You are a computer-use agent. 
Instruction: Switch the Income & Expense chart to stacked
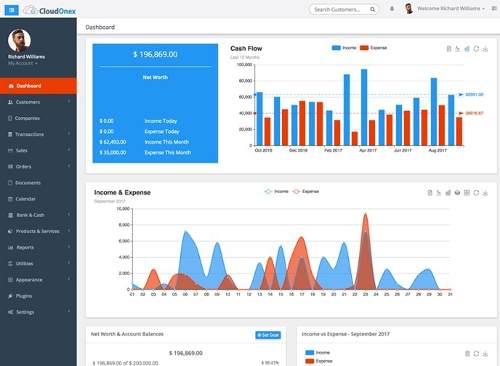pos(458,193)
